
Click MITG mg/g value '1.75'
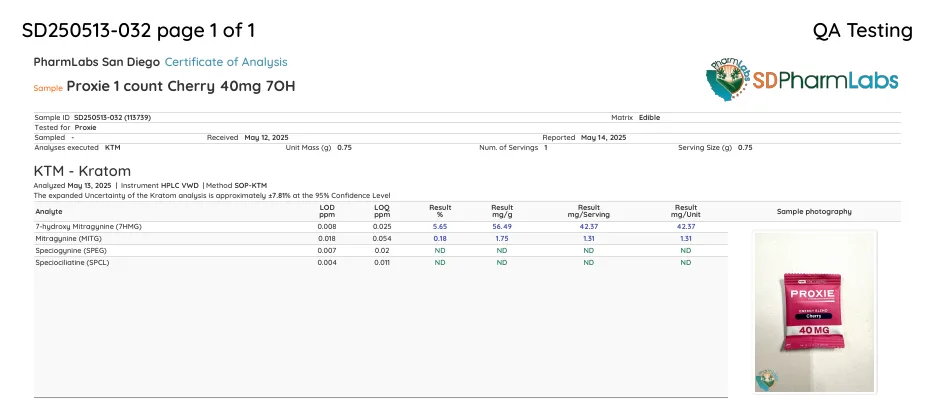pos(502,239)
